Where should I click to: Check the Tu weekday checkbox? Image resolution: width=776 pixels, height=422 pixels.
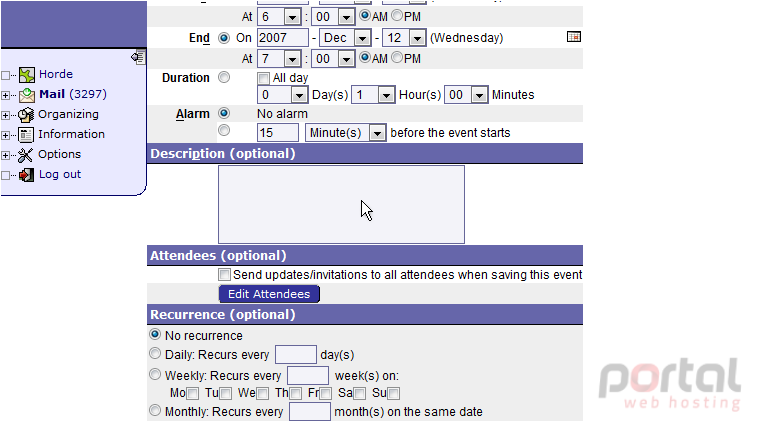click(225, 393)
